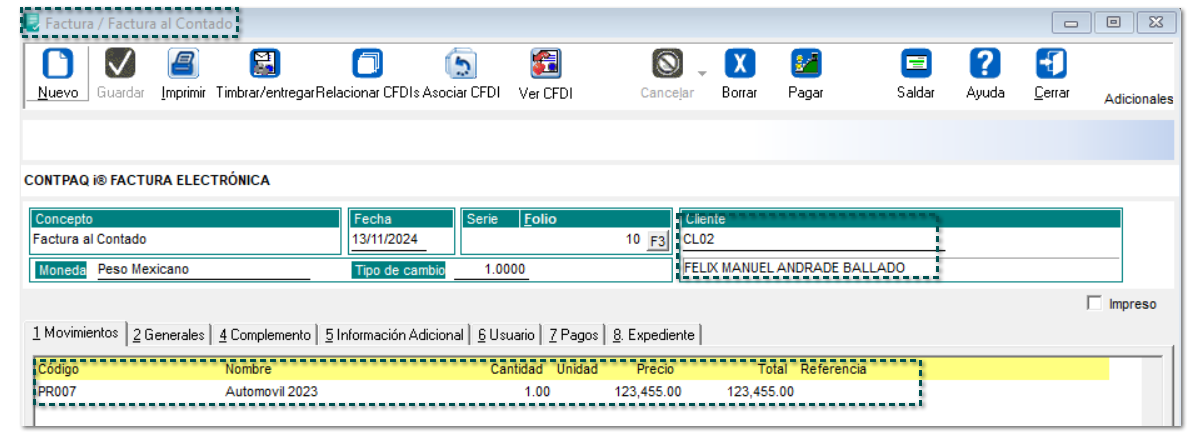Click the Concepto field Factura al Contado
Screen dimensions: 1190x435
185,240
